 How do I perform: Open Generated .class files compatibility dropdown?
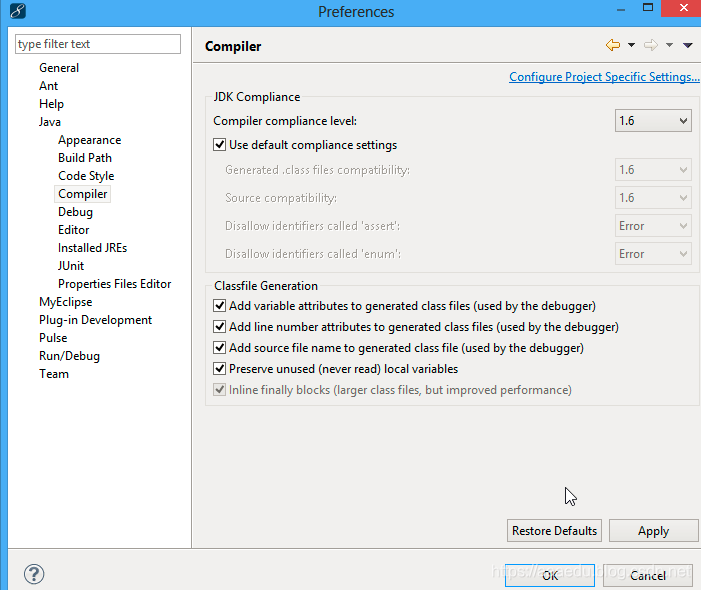[653, 170]
